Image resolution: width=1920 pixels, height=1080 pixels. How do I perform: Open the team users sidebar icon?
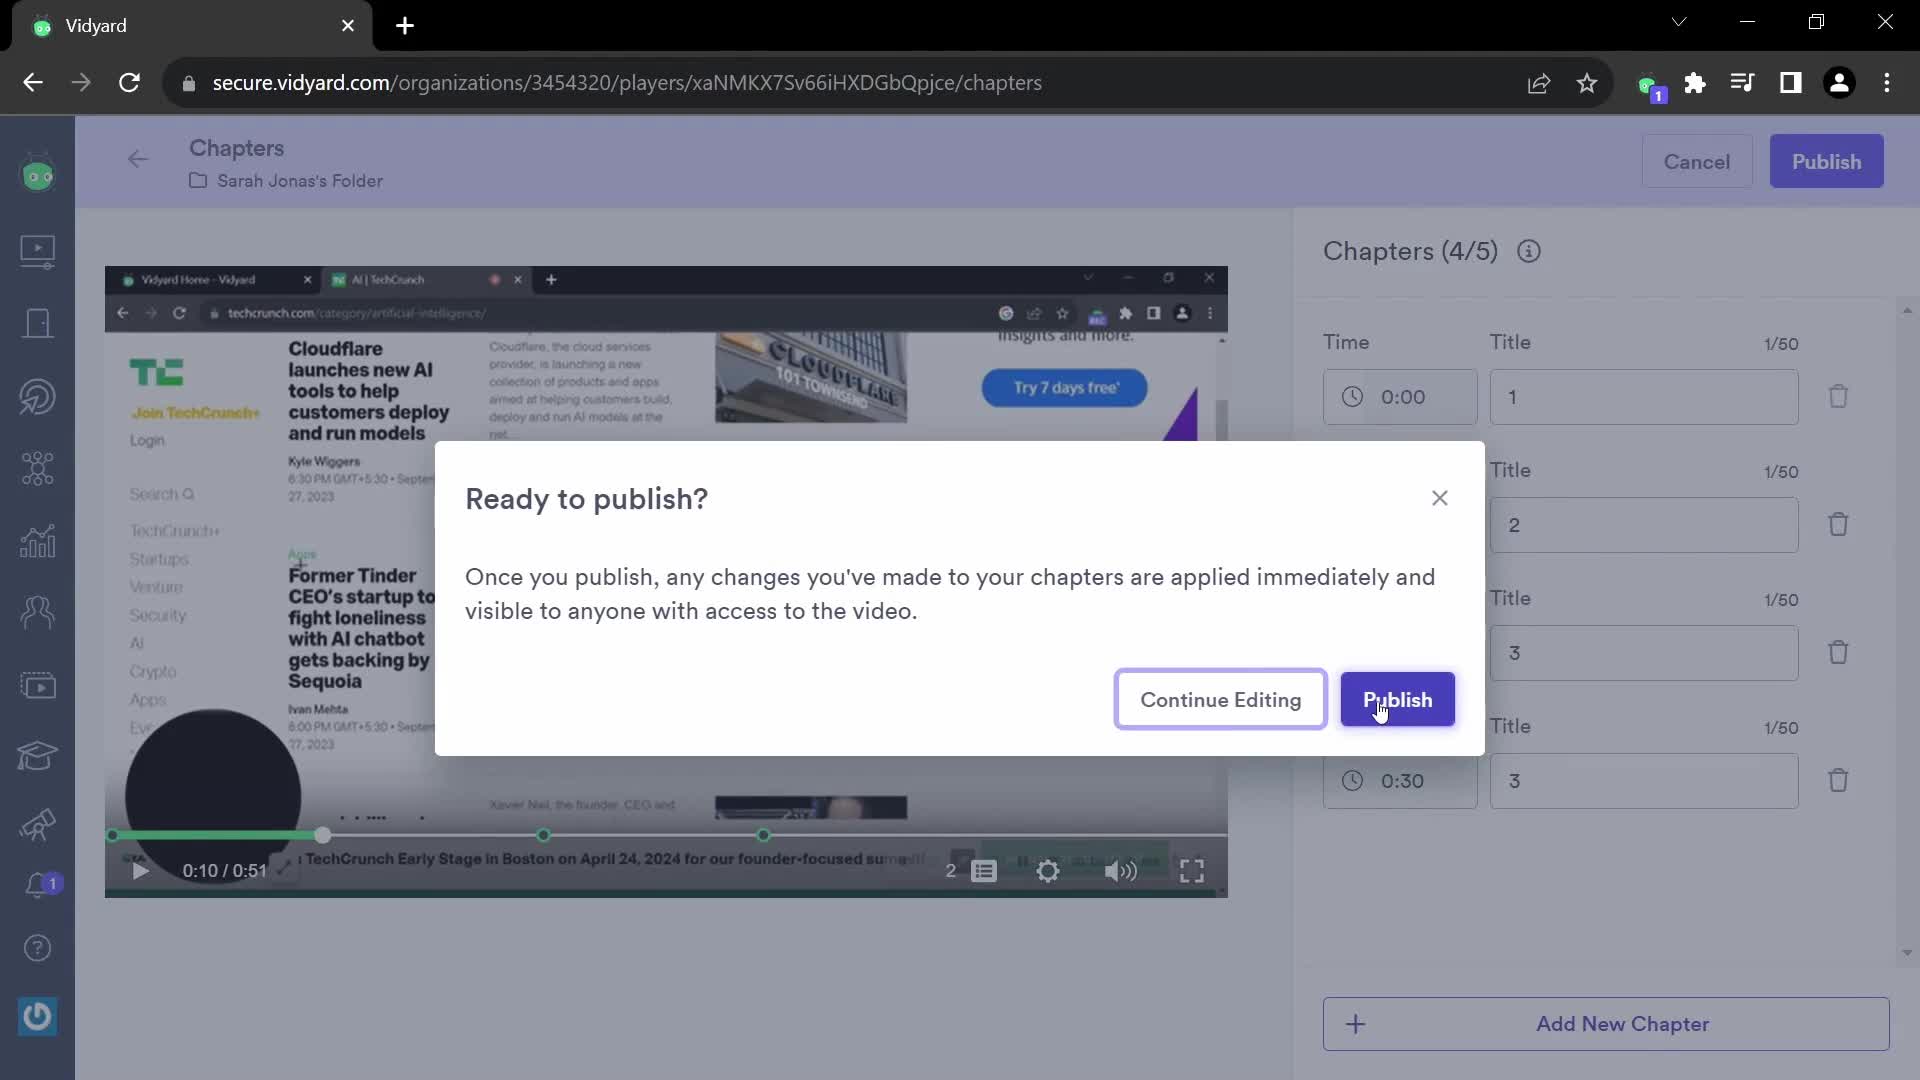click(x=38, y=612)
